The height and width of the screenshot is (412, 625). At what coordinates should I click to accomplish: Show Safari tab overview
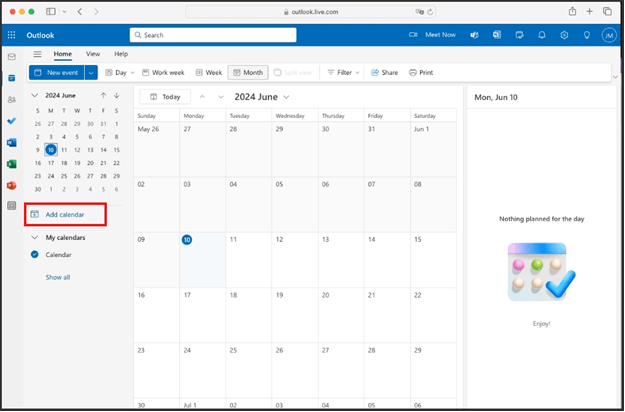[607, 12]
